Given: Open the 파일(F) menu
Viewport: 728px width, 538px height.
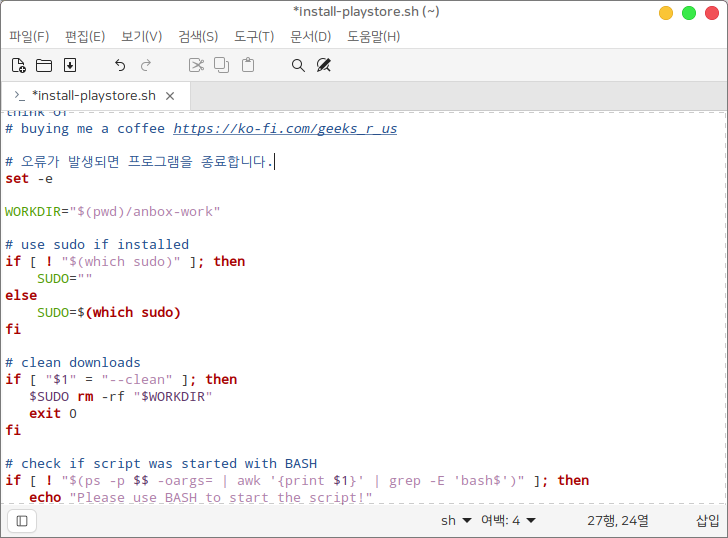Looking at the screenshot, I should tap(29, 37).
